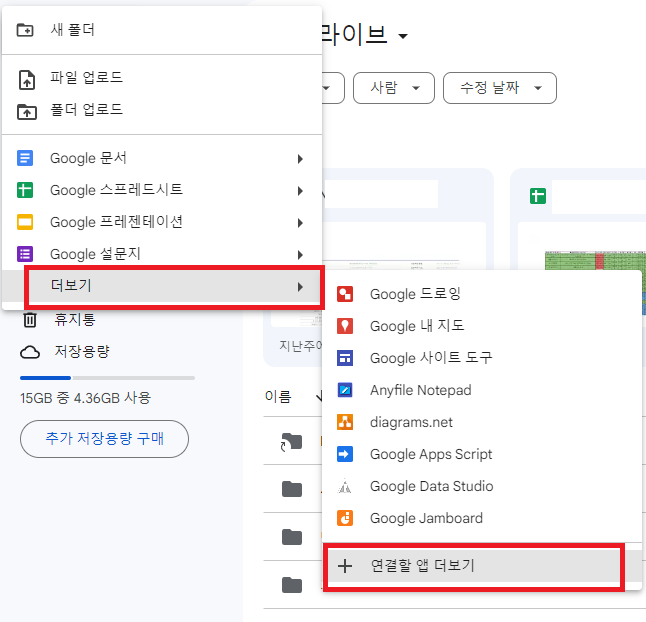646x622 pixels.
Task: Select Google Data Studio entry
Action: click(x=482, y=486)
